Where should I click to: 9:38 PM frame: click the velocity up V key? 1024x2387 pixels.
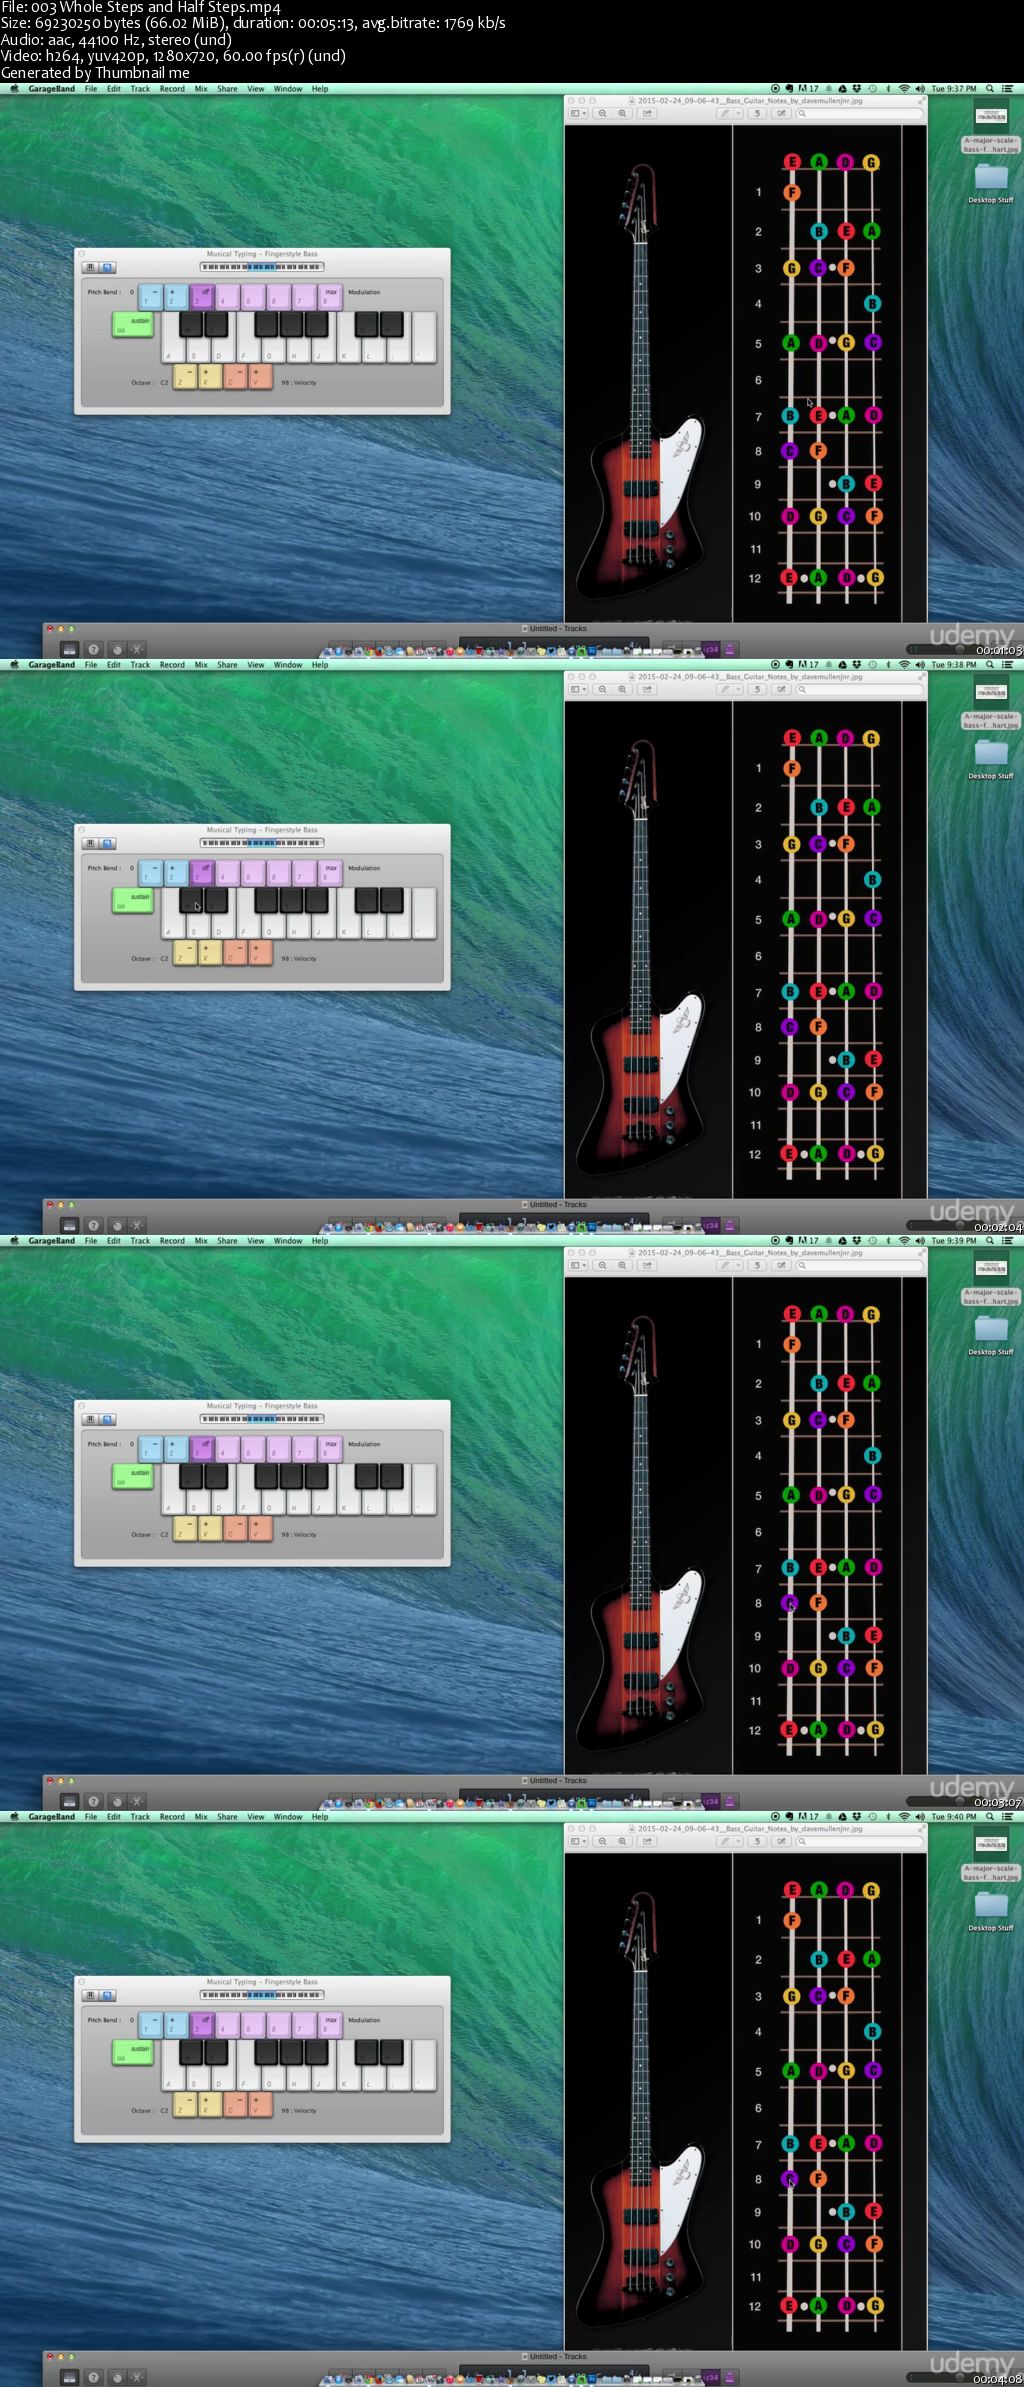pos(260,953)
